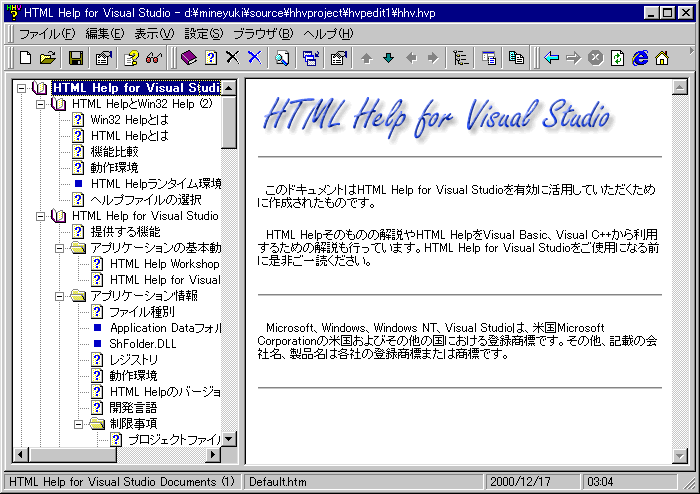Refresh the browser page with green arrows icon
Image resolution: width=700 pixels, height=494 pixels.
617,58
